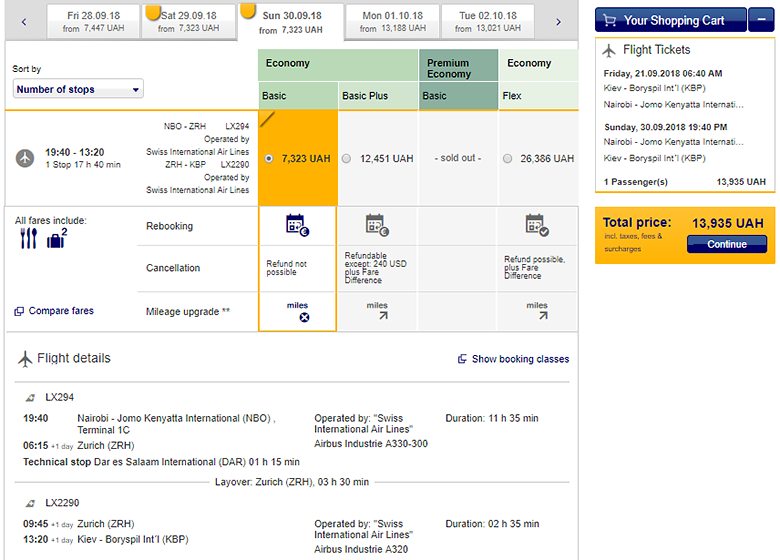
Task: Click the baggage allowance suitcase icon
Action: pos(56,238)
